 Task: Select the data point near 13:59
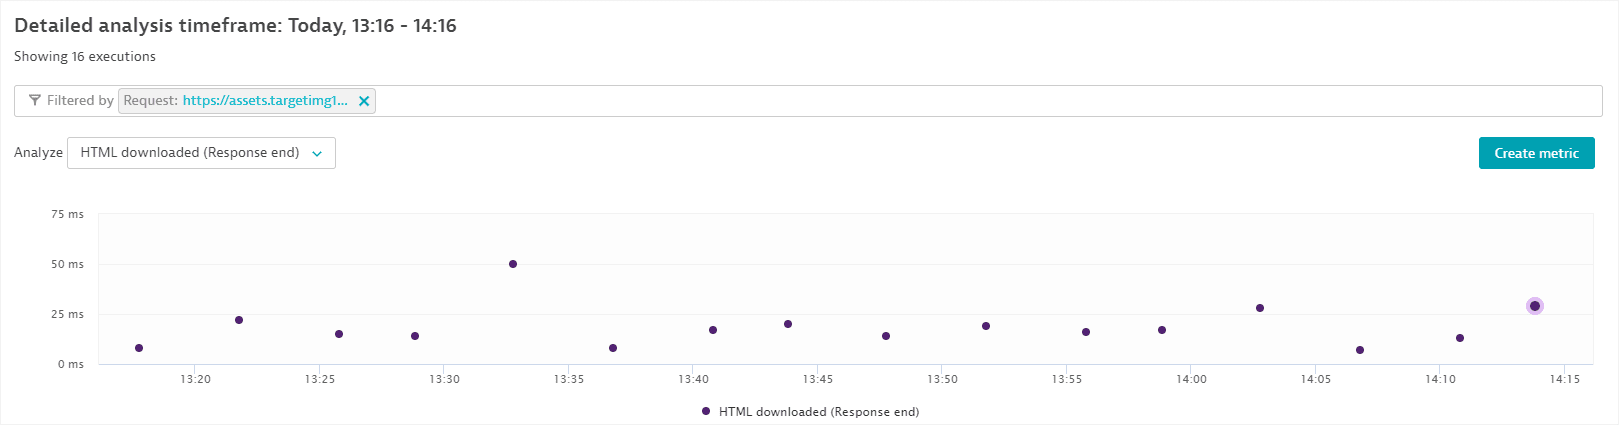coord(1162,330)
